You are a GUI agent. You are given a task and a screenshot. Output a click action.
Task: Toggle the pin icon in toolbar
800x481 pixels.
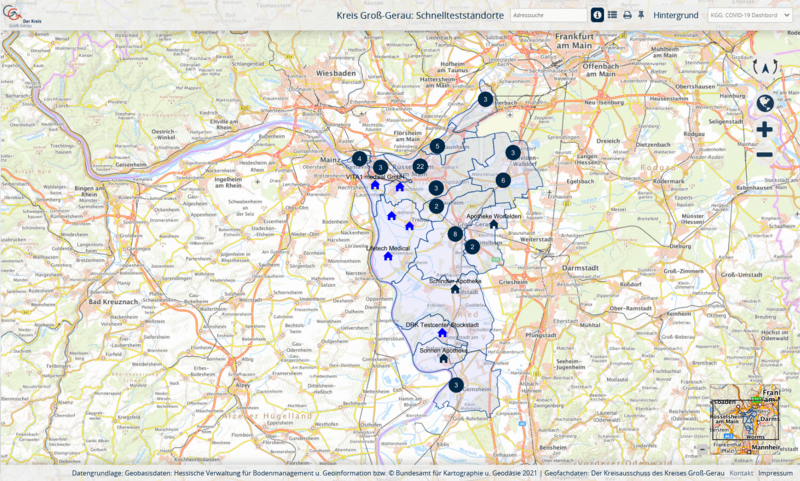click(641, 15)
